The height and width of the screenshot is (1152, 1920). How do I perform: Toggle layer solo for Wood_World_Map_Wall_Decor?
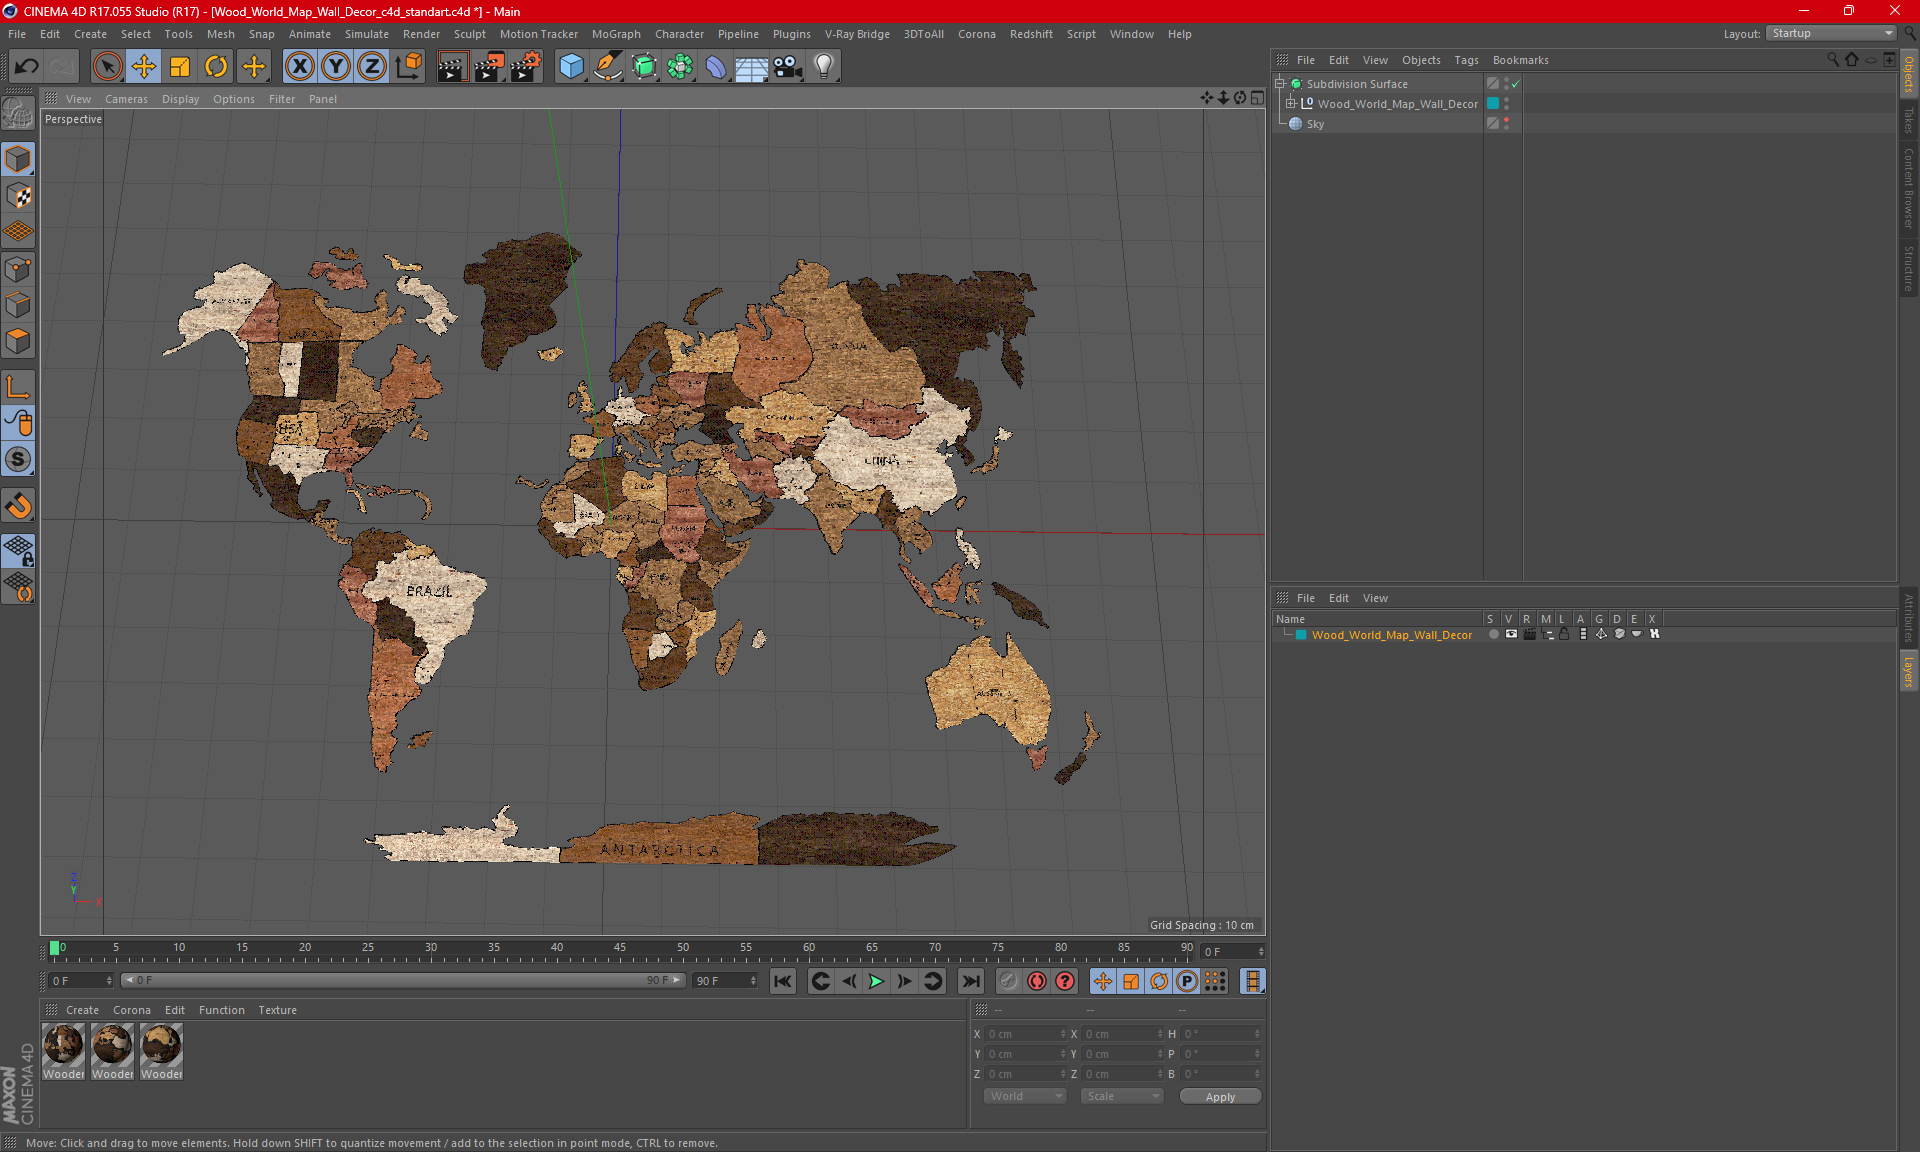coord(1493,635)
